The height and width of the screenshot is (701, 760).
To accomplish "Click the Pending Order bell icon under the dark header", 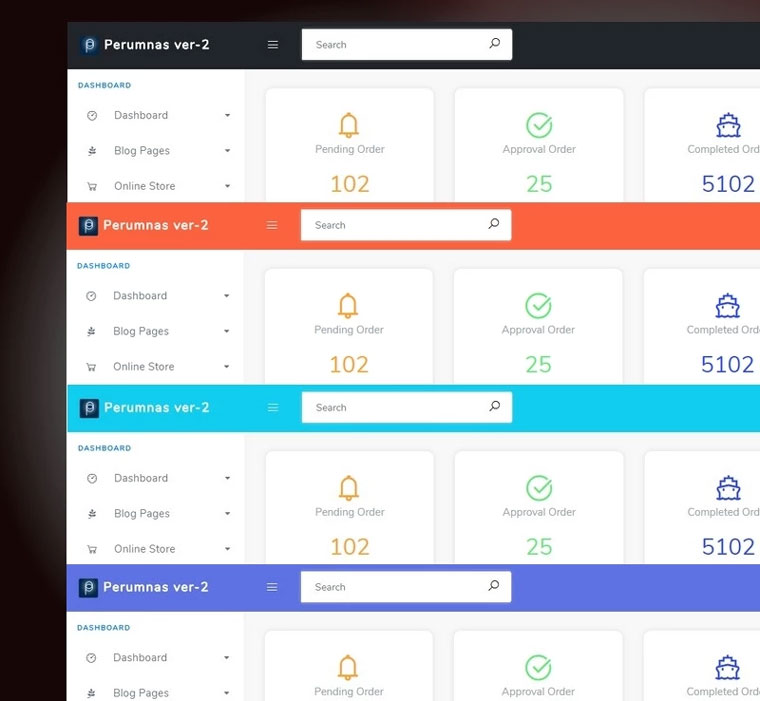I will 349,125.
